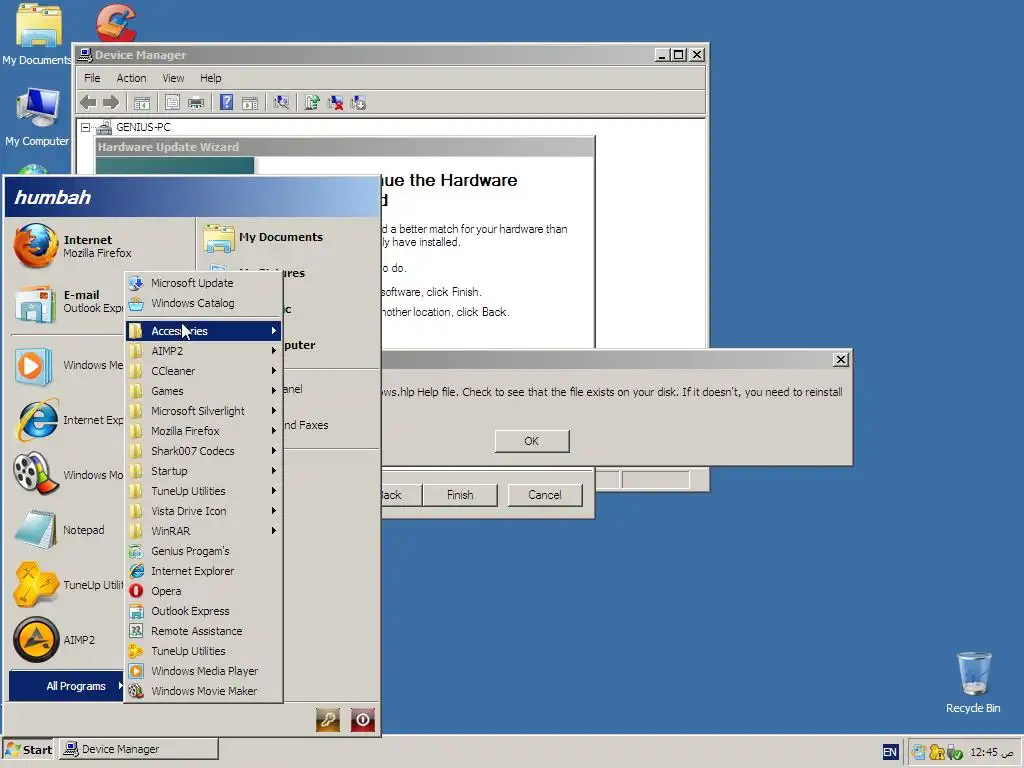Click Finish in Hardware Update Wizard
1024x768 pixels.
[460, 495]
